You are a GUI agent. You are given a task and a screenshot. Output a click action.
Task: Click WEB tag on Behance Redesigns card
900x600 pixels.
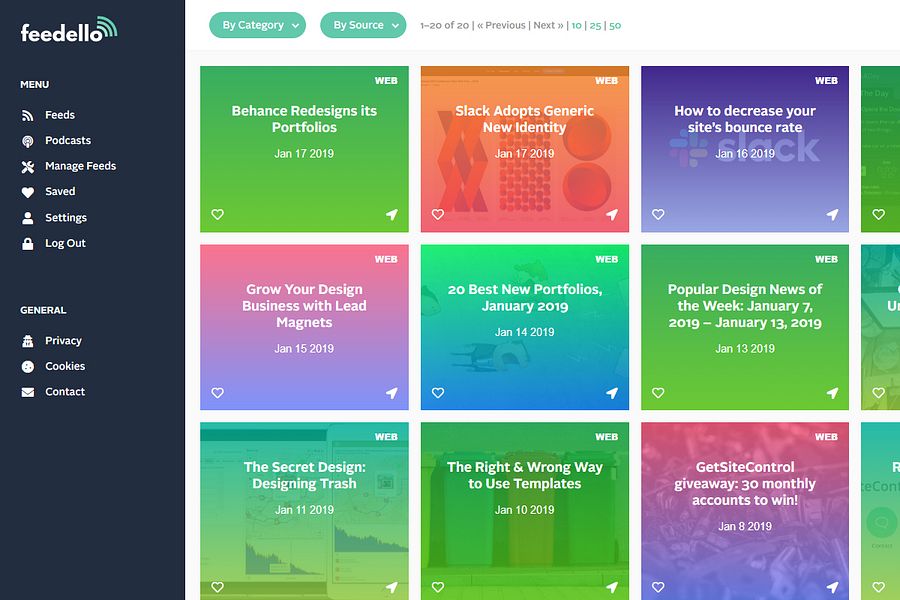coord(386,81)
